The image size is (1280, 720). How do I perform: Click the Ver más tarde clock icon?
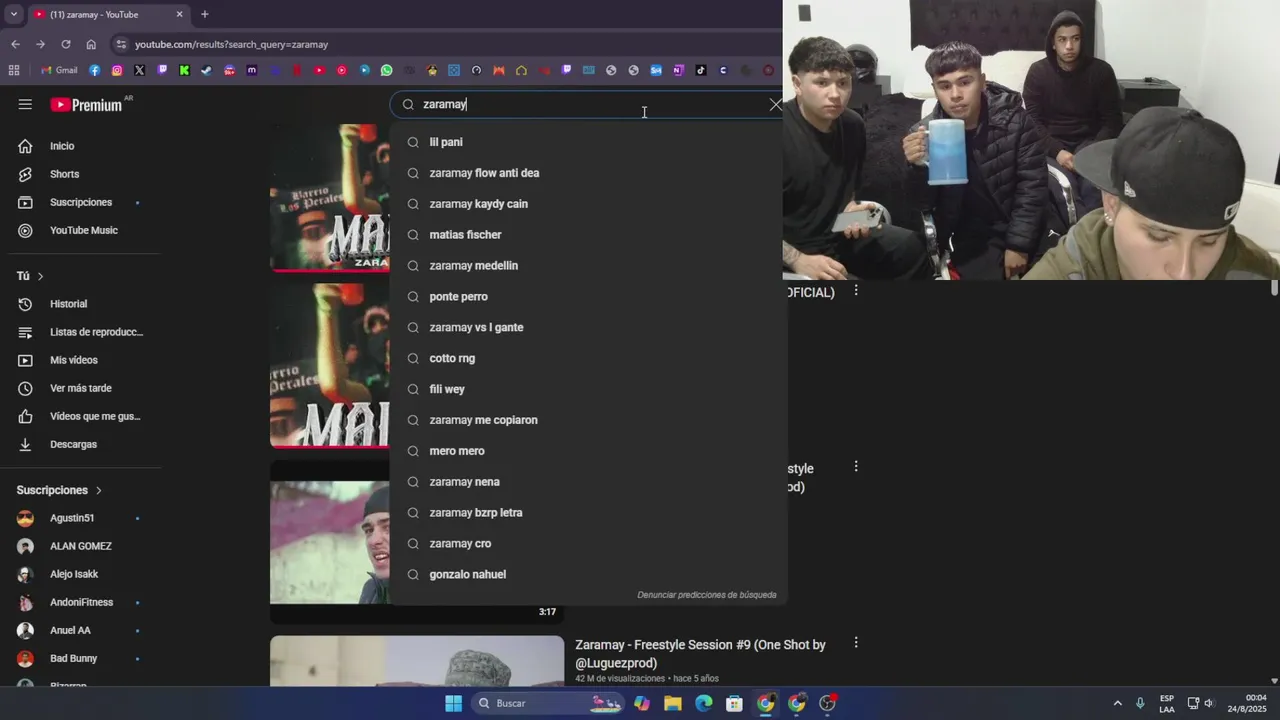26,388
